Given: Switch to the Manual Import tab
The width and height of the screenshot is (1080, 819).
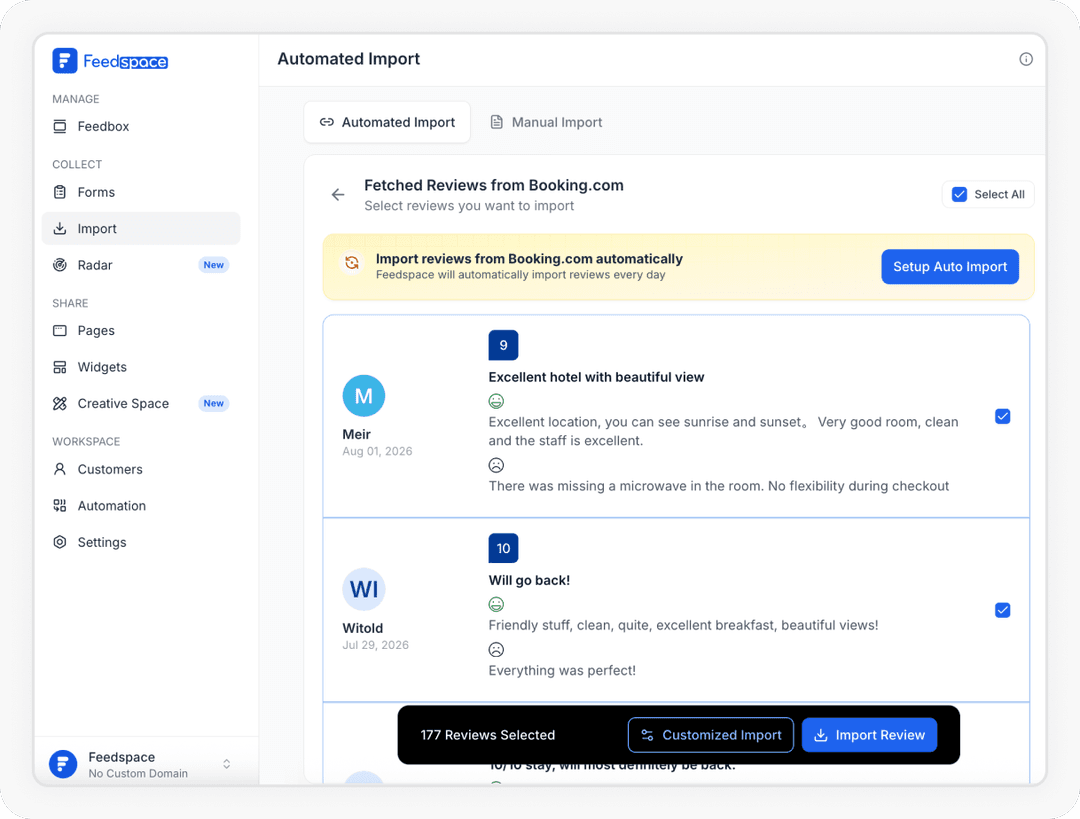Looking at the screenshot, I should (x=546, y=123).
